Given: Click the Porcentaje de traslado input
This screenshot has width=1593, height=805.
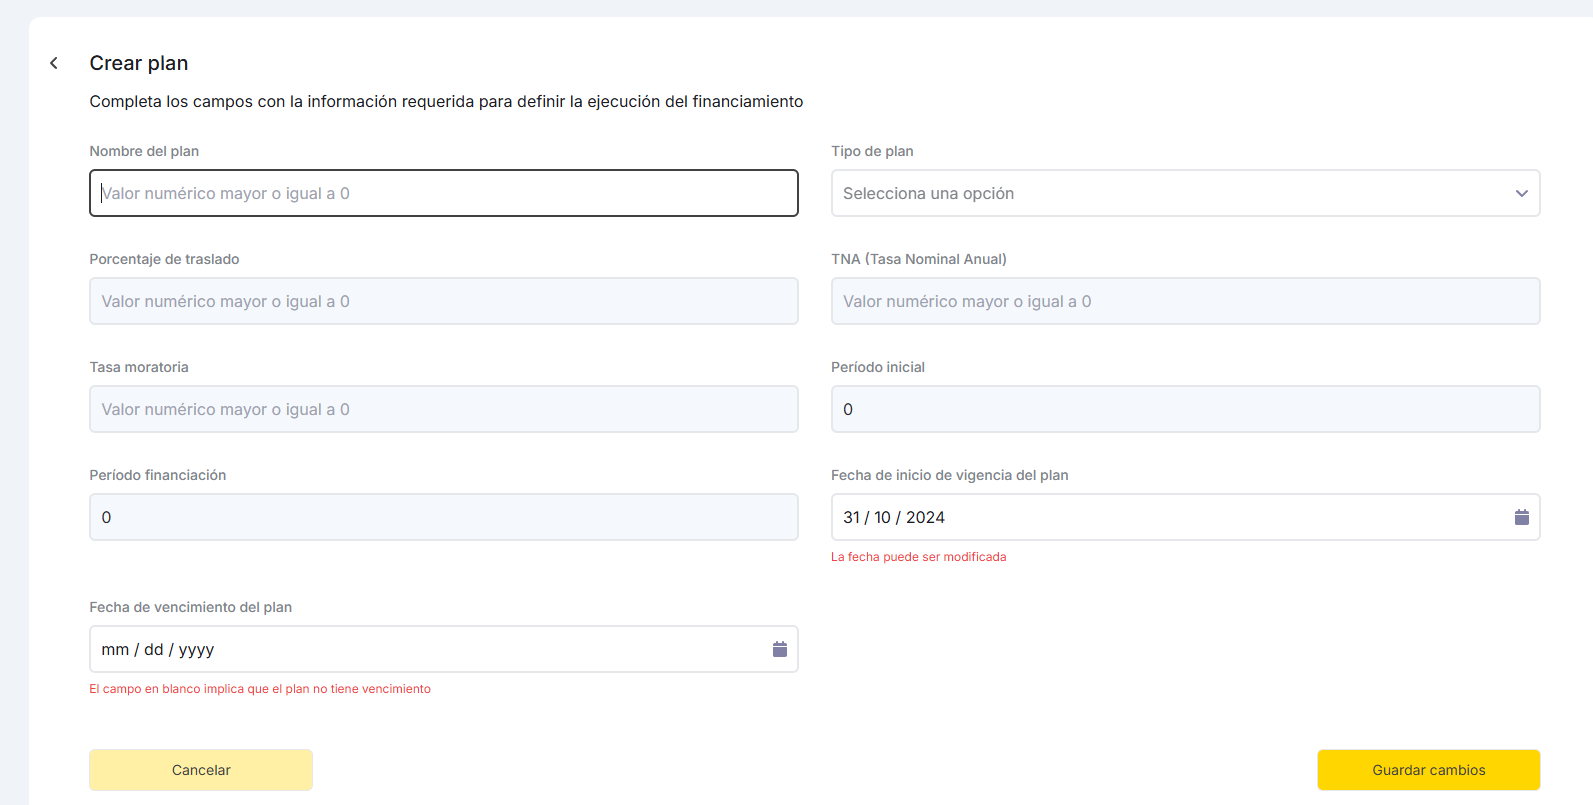Looking at the screenshot, I should pyautogui.click(x=443, y=301).
